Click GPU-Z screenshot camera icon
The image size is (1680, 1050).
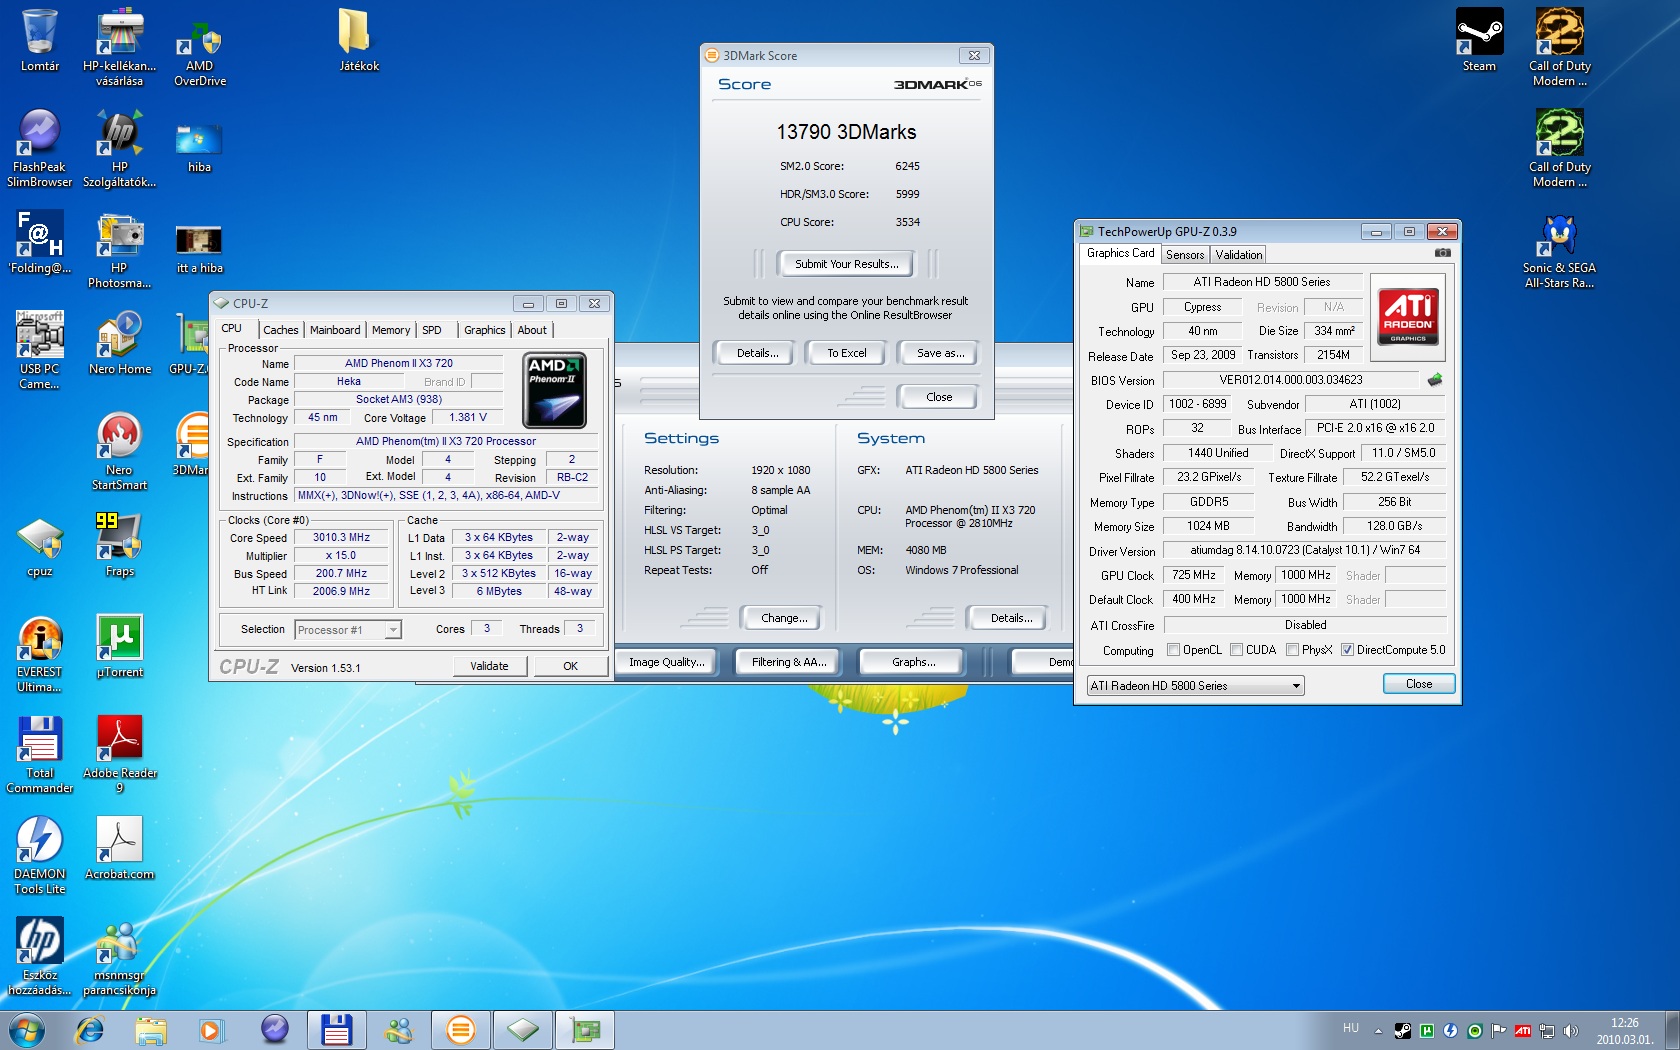tap(1442, 253)
